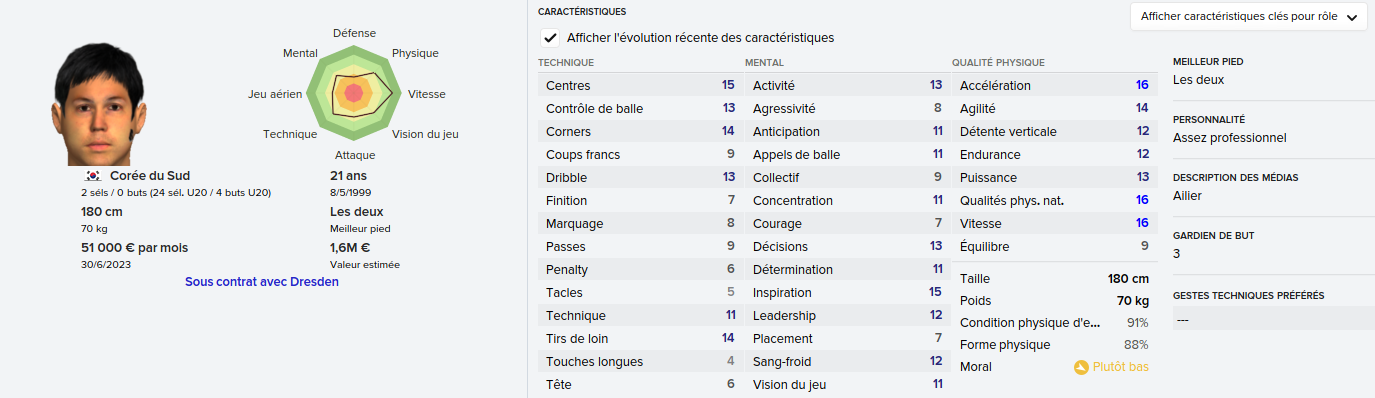Click the checkmark in the évolution checkbox
This screenshot has height=398, width=1375.
pyautogui.click(x=550, y=38)
